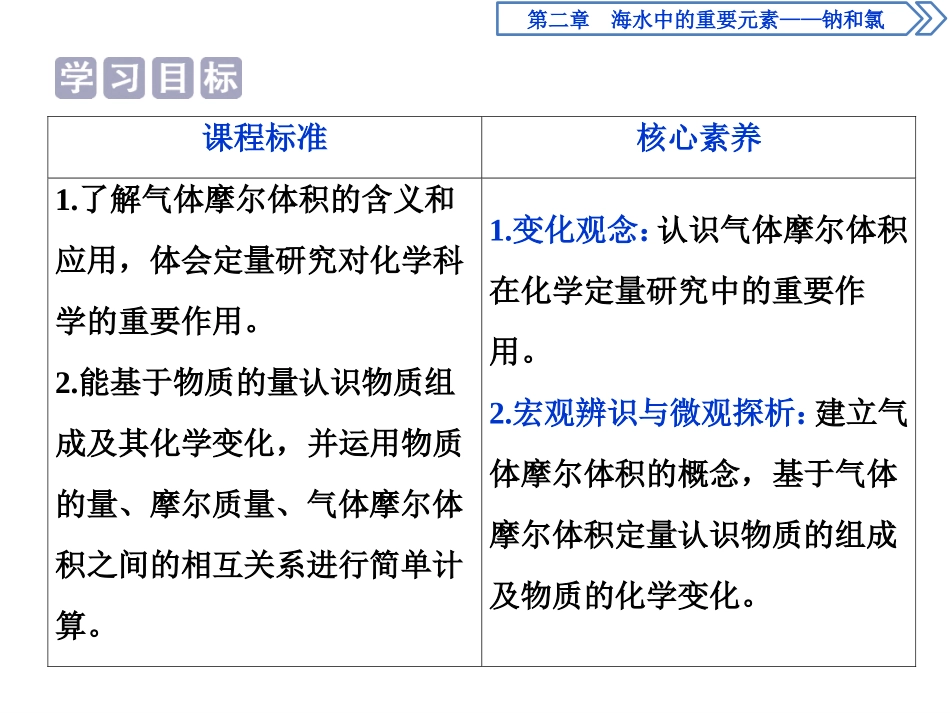
Task: Click the text '建立气' after the blue heading
Action: [x=862, y=413]
